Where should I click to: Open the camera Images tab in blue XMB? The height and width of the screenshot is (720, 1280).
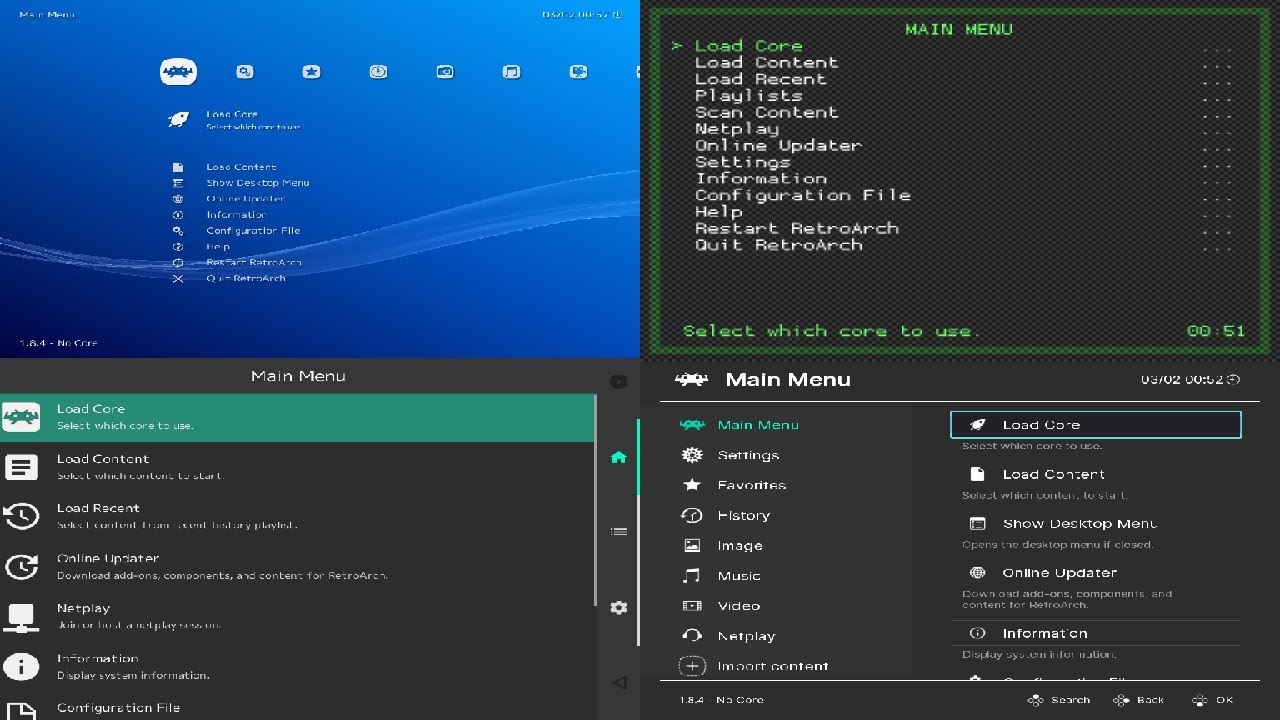[445, 72]
